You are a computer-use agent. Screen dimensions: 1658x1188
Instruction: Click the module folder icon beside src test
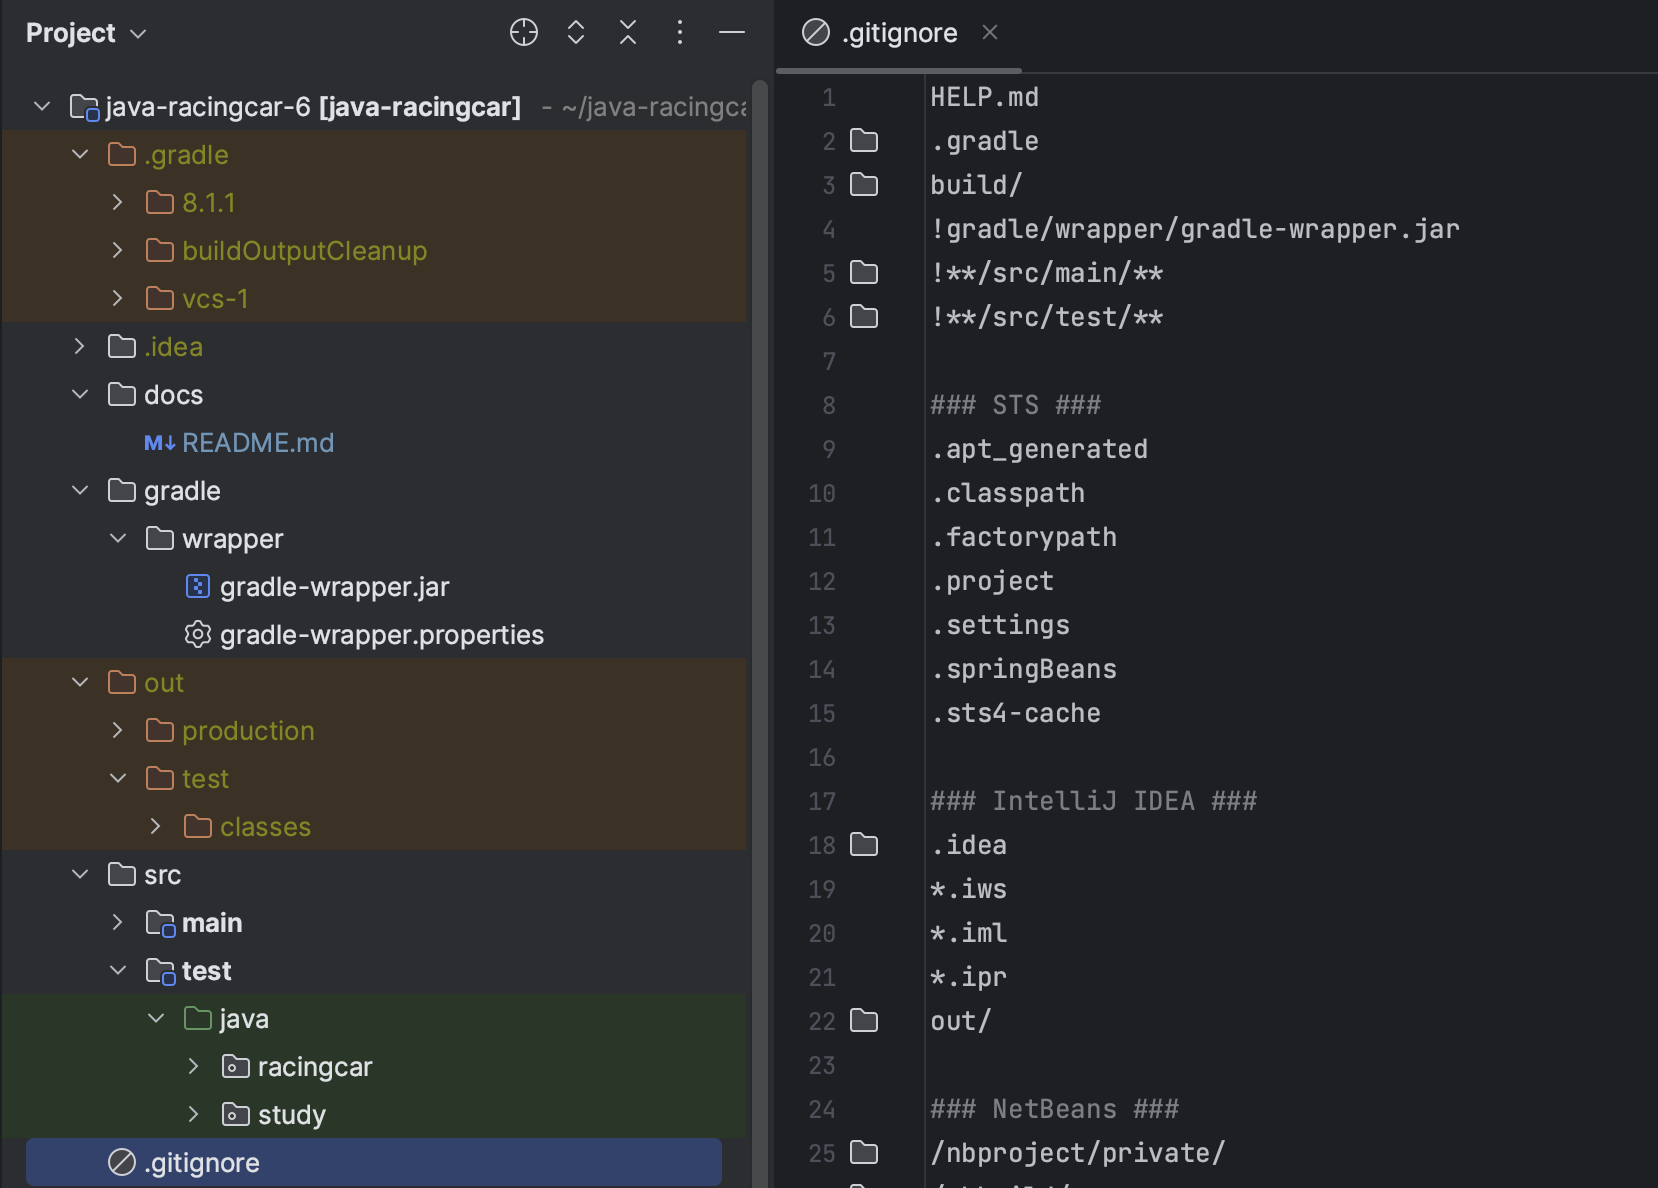pyautogui.click(x=161, y=971)
